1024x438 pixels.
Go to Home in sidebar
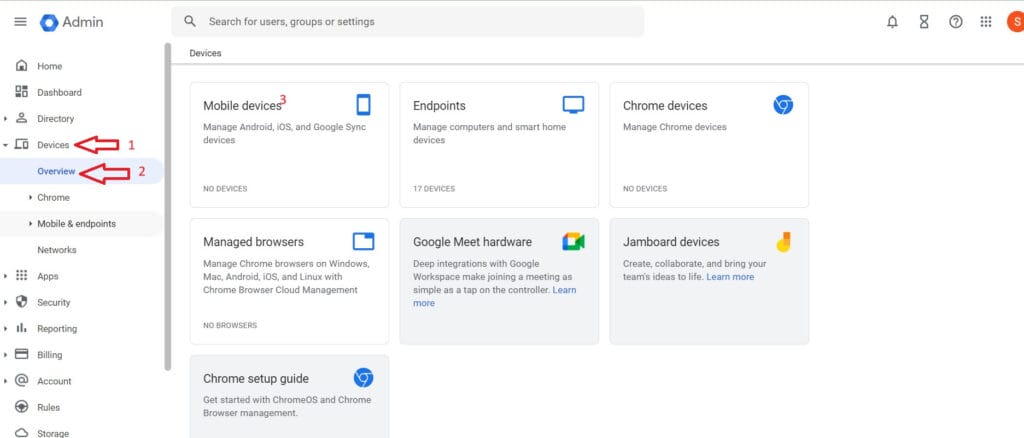tap(50, 66)
